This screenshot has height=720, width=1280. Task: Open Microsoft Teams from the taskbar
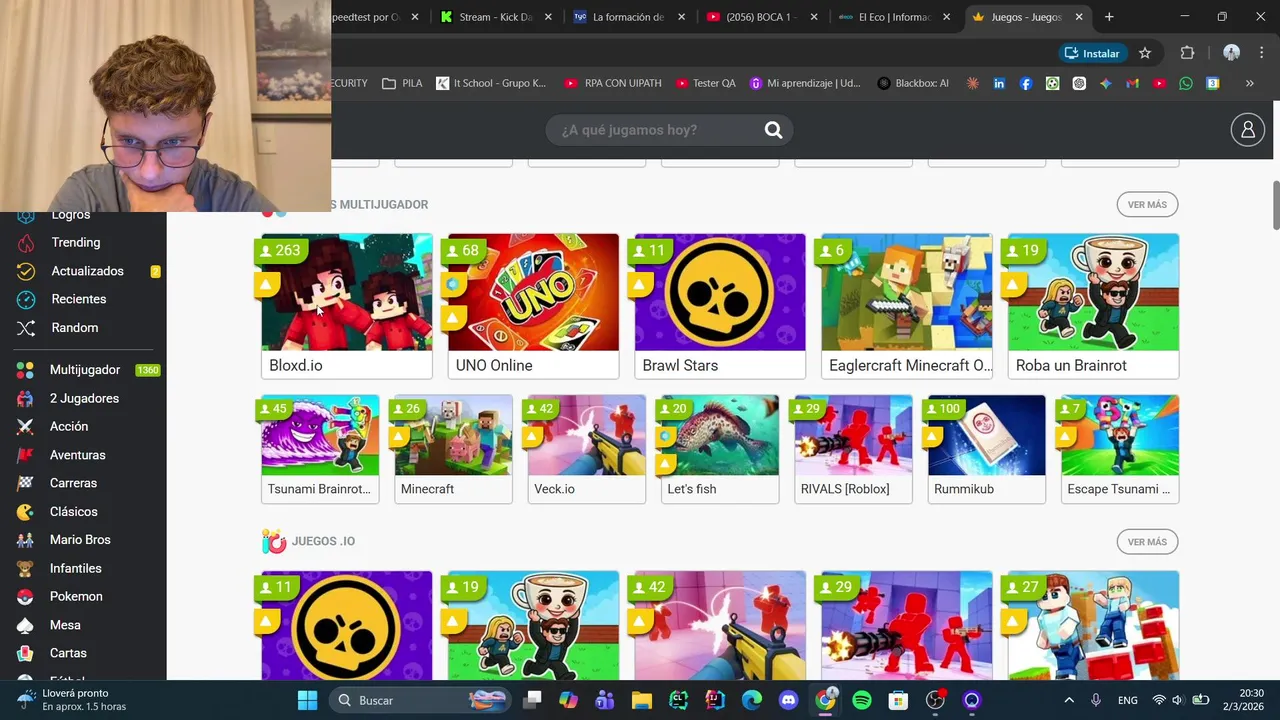pyautogui.click(x=605, y=700)
